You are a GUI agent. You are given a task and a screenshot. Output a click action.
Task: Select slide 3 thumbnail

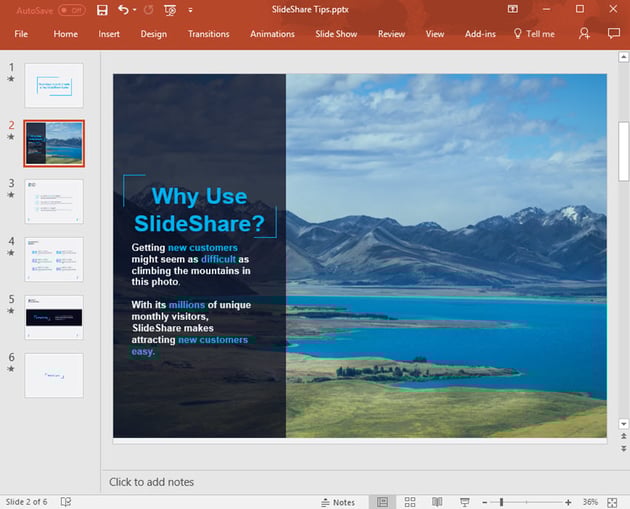54,201
